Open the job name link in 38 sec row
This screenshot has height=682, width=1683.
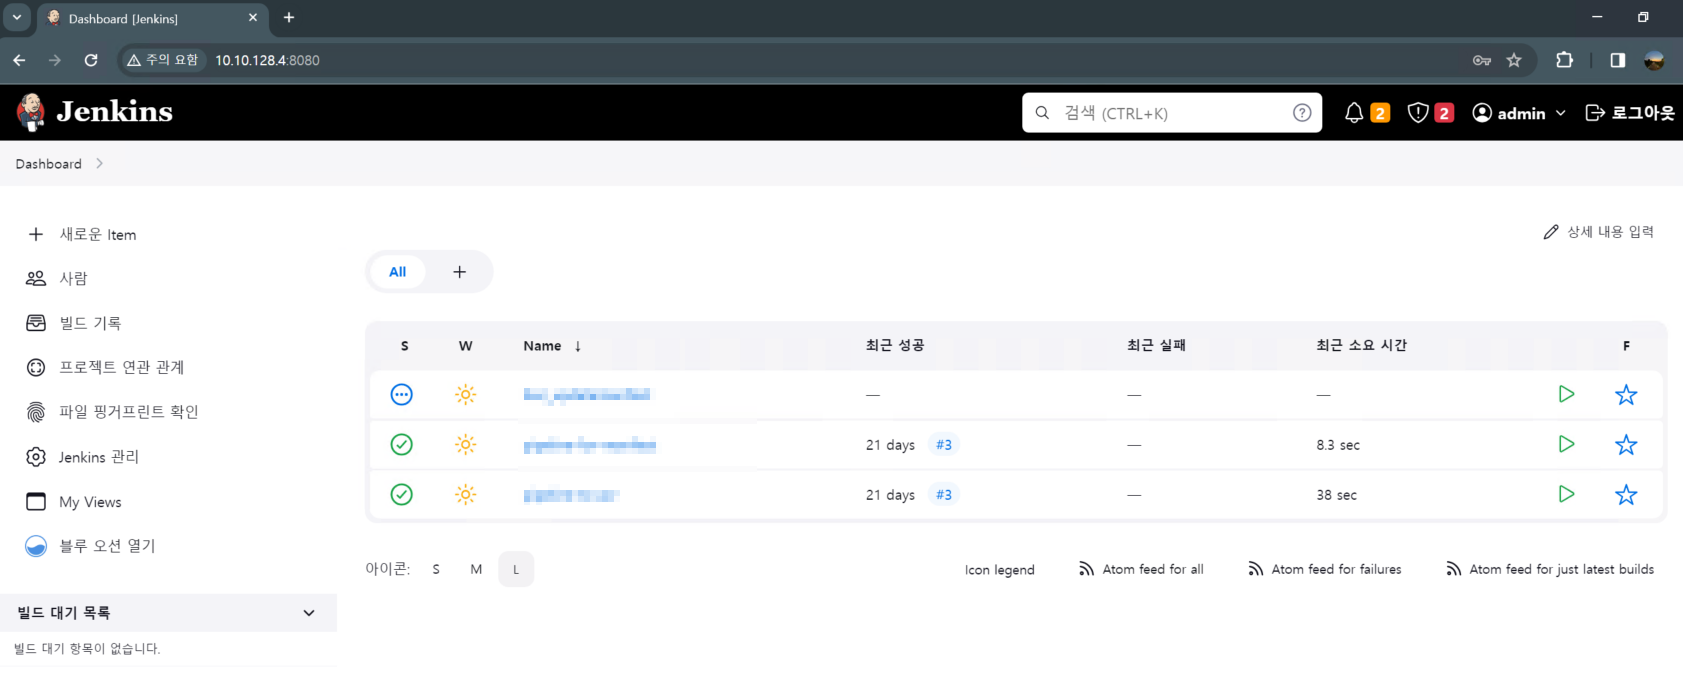571,495
